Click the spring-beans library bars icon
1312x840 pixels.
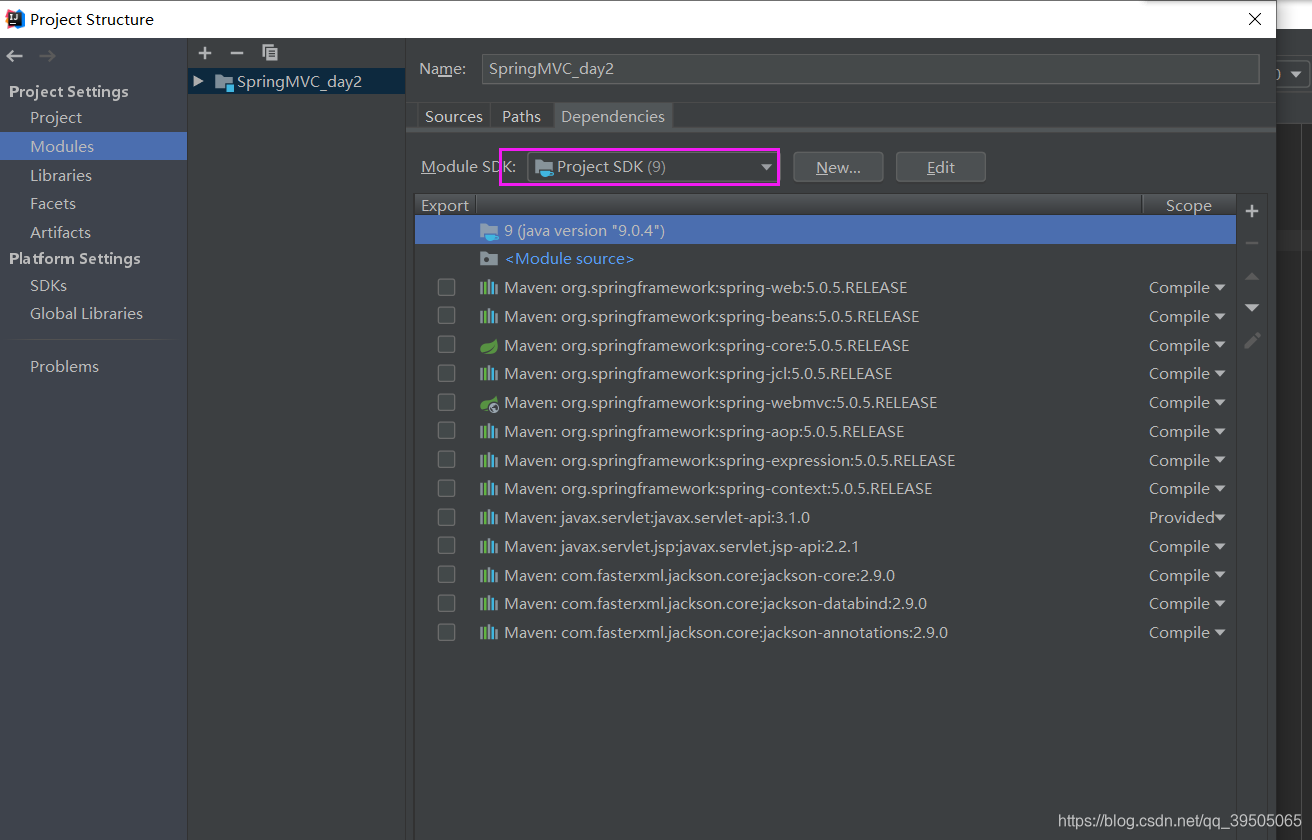pyautogui.click(x=489, y=317)
